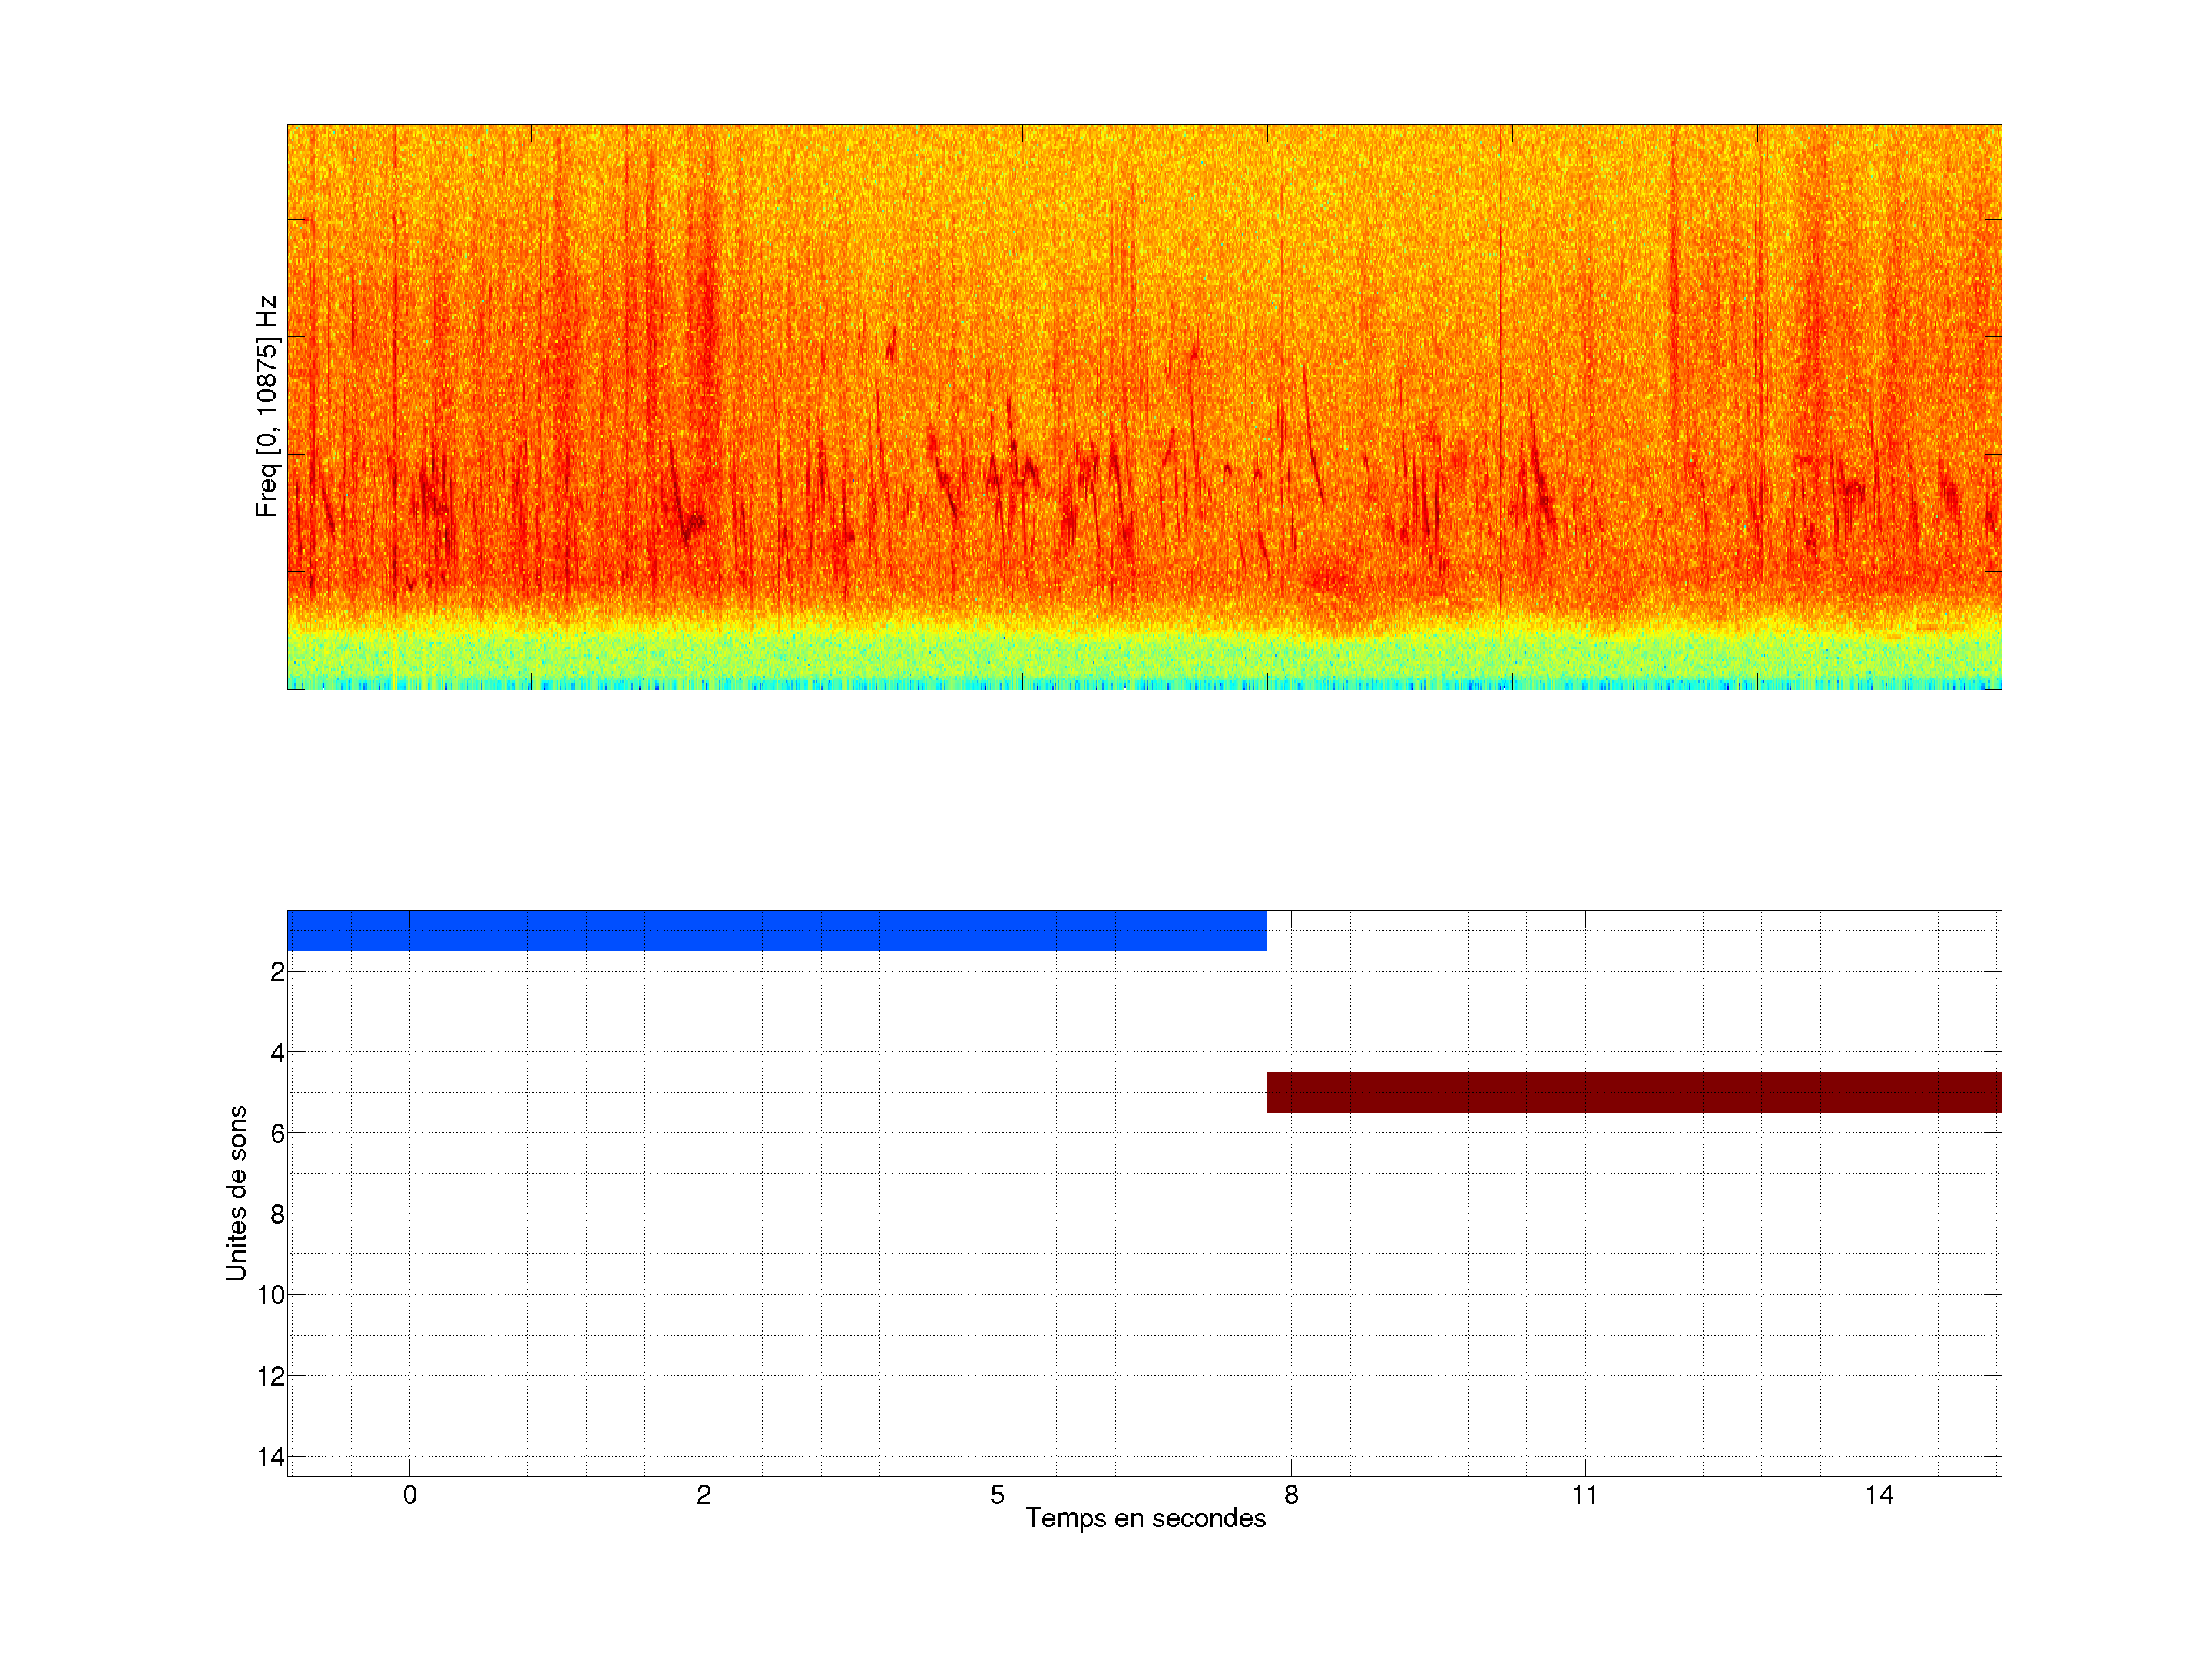Click x-axis tick label 5

coord(997,1495)
